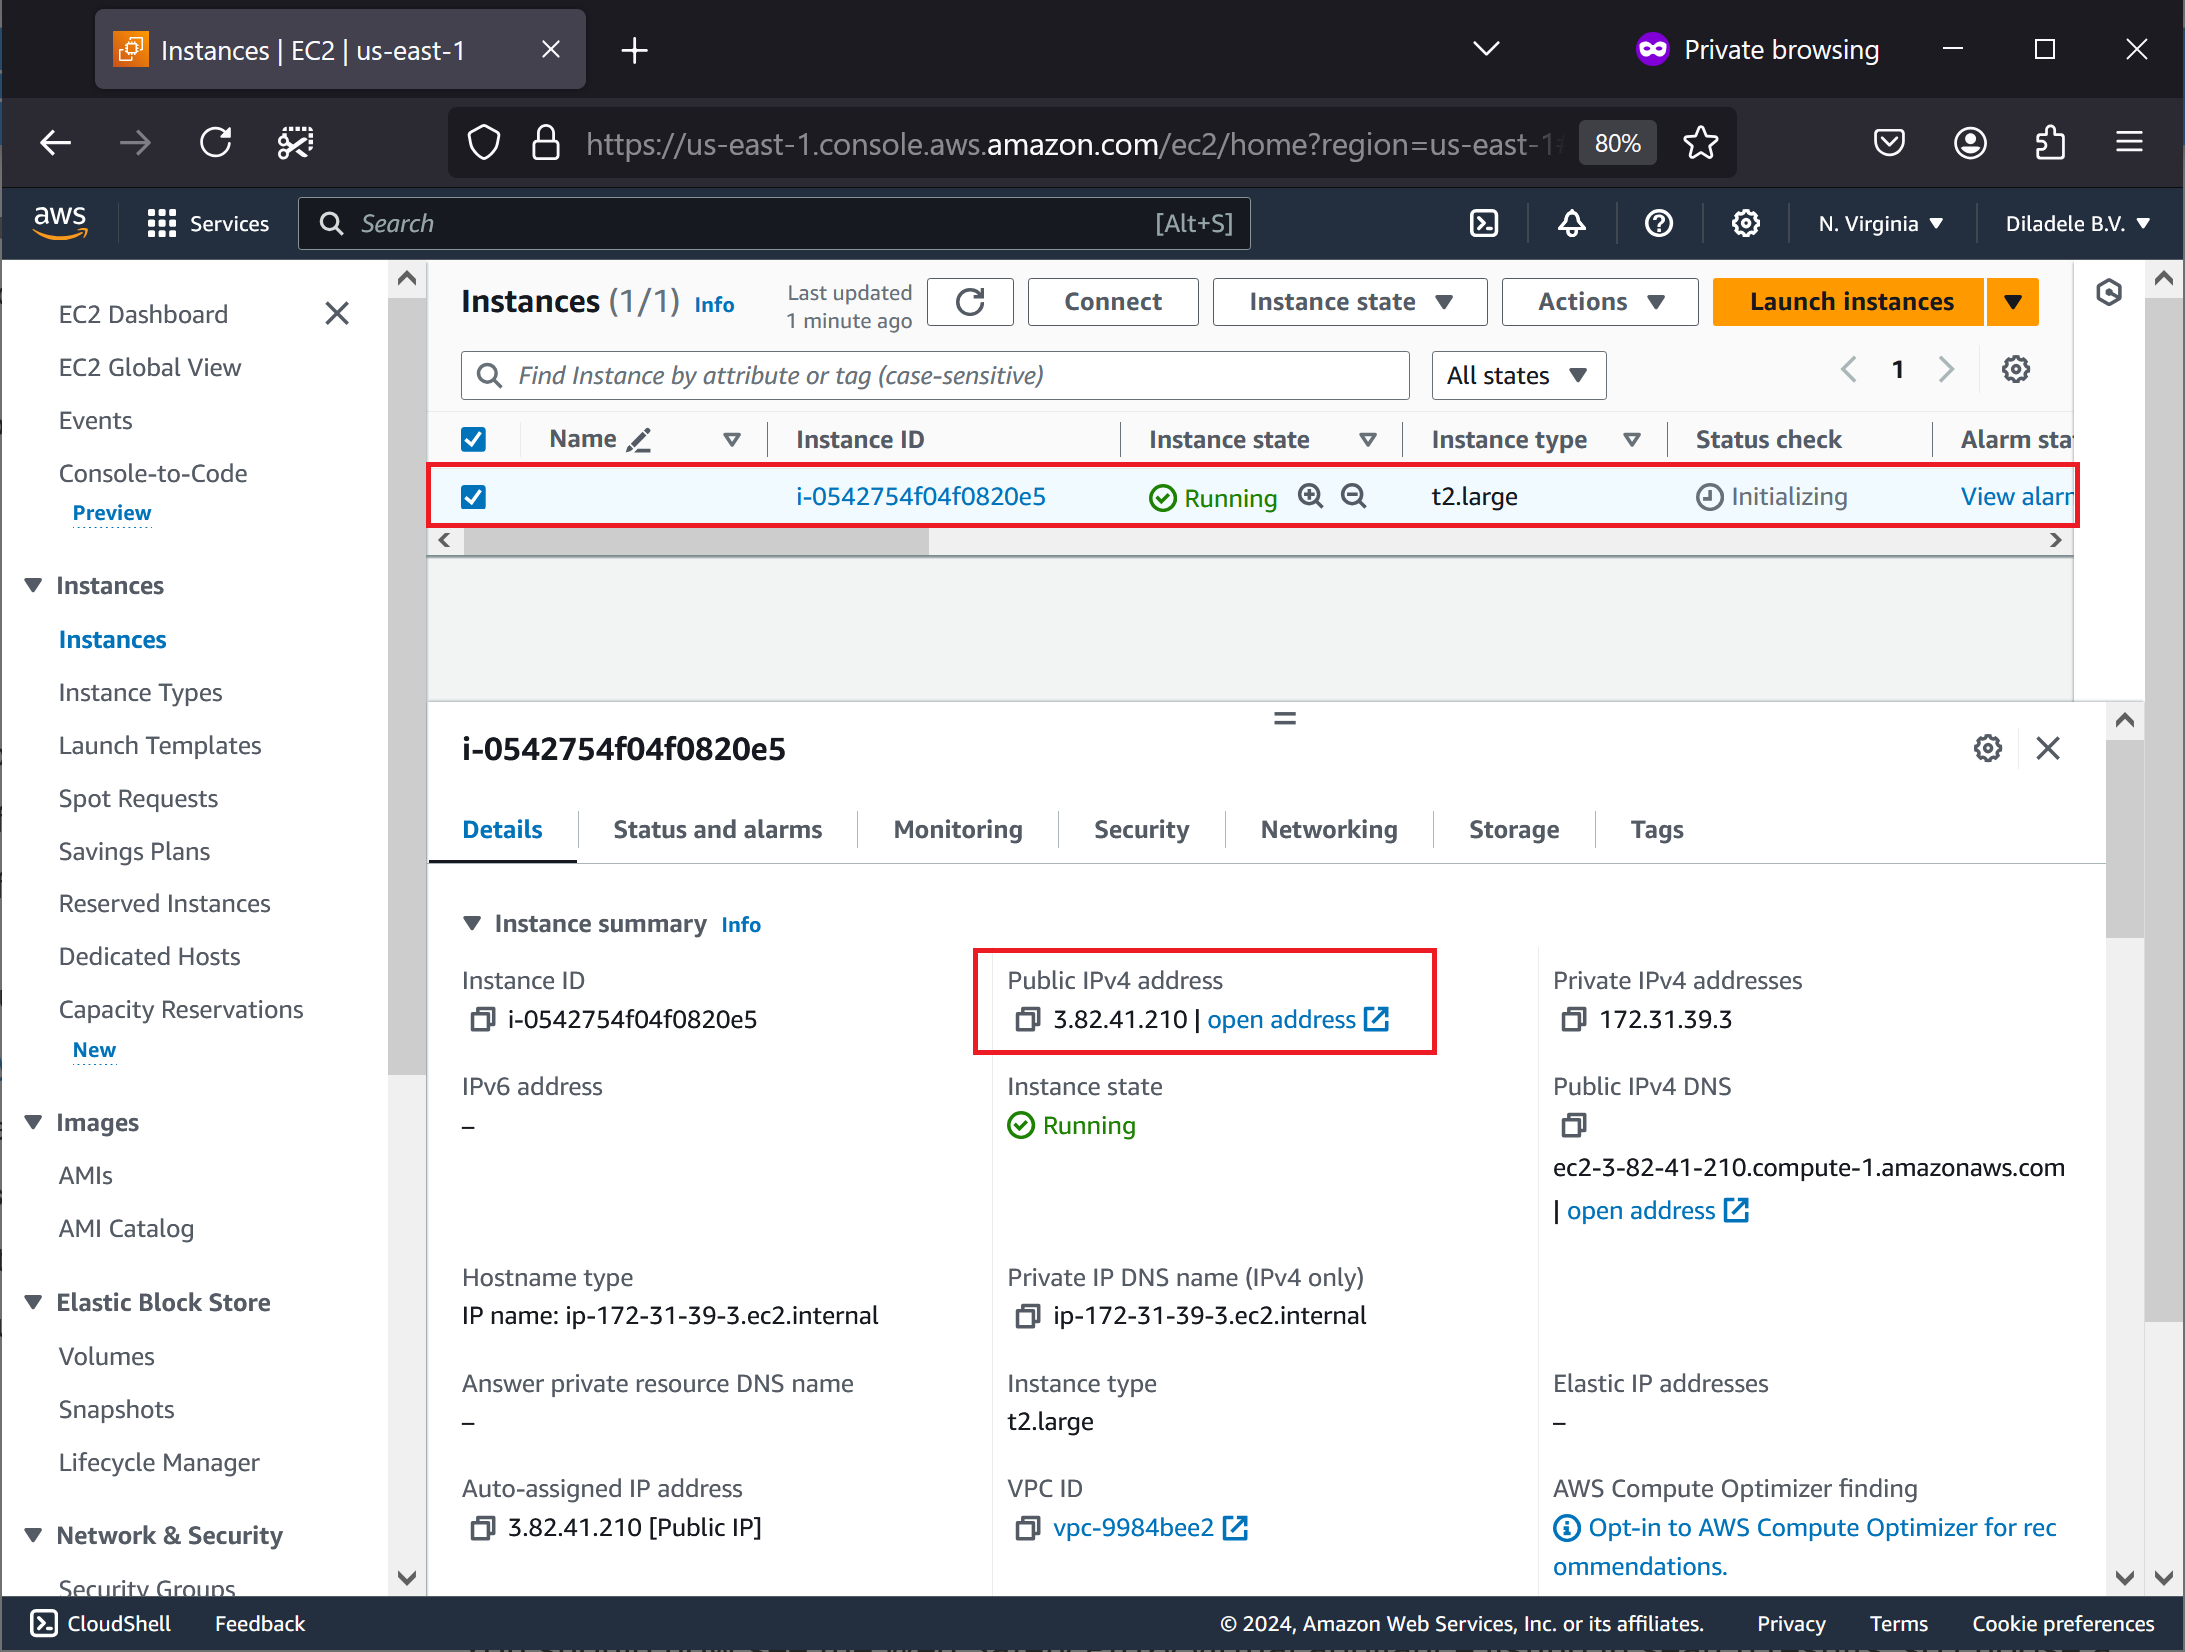The image size is (2185, 1652).
Task: Open the vpc-9984bee2 link
Action: point(1150,1528)
